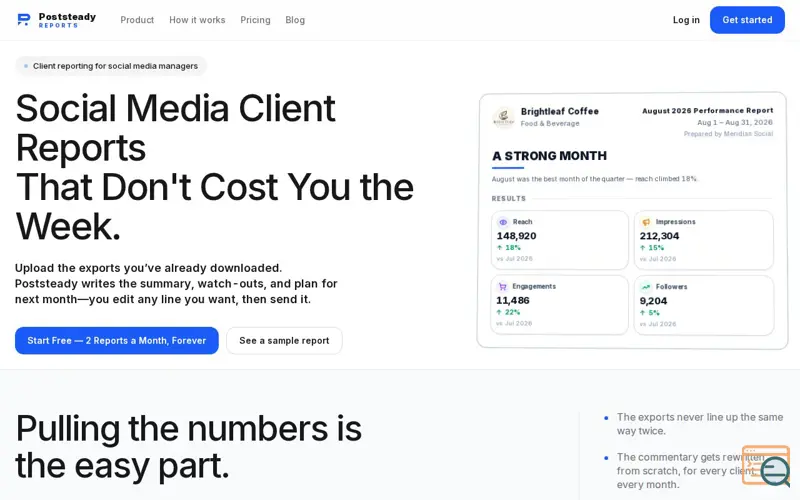Viewport: 800px width, 500px height.
Task: Click 'Pulling the numbers is the easy part' heading
Action: click(x=189, y=447)
